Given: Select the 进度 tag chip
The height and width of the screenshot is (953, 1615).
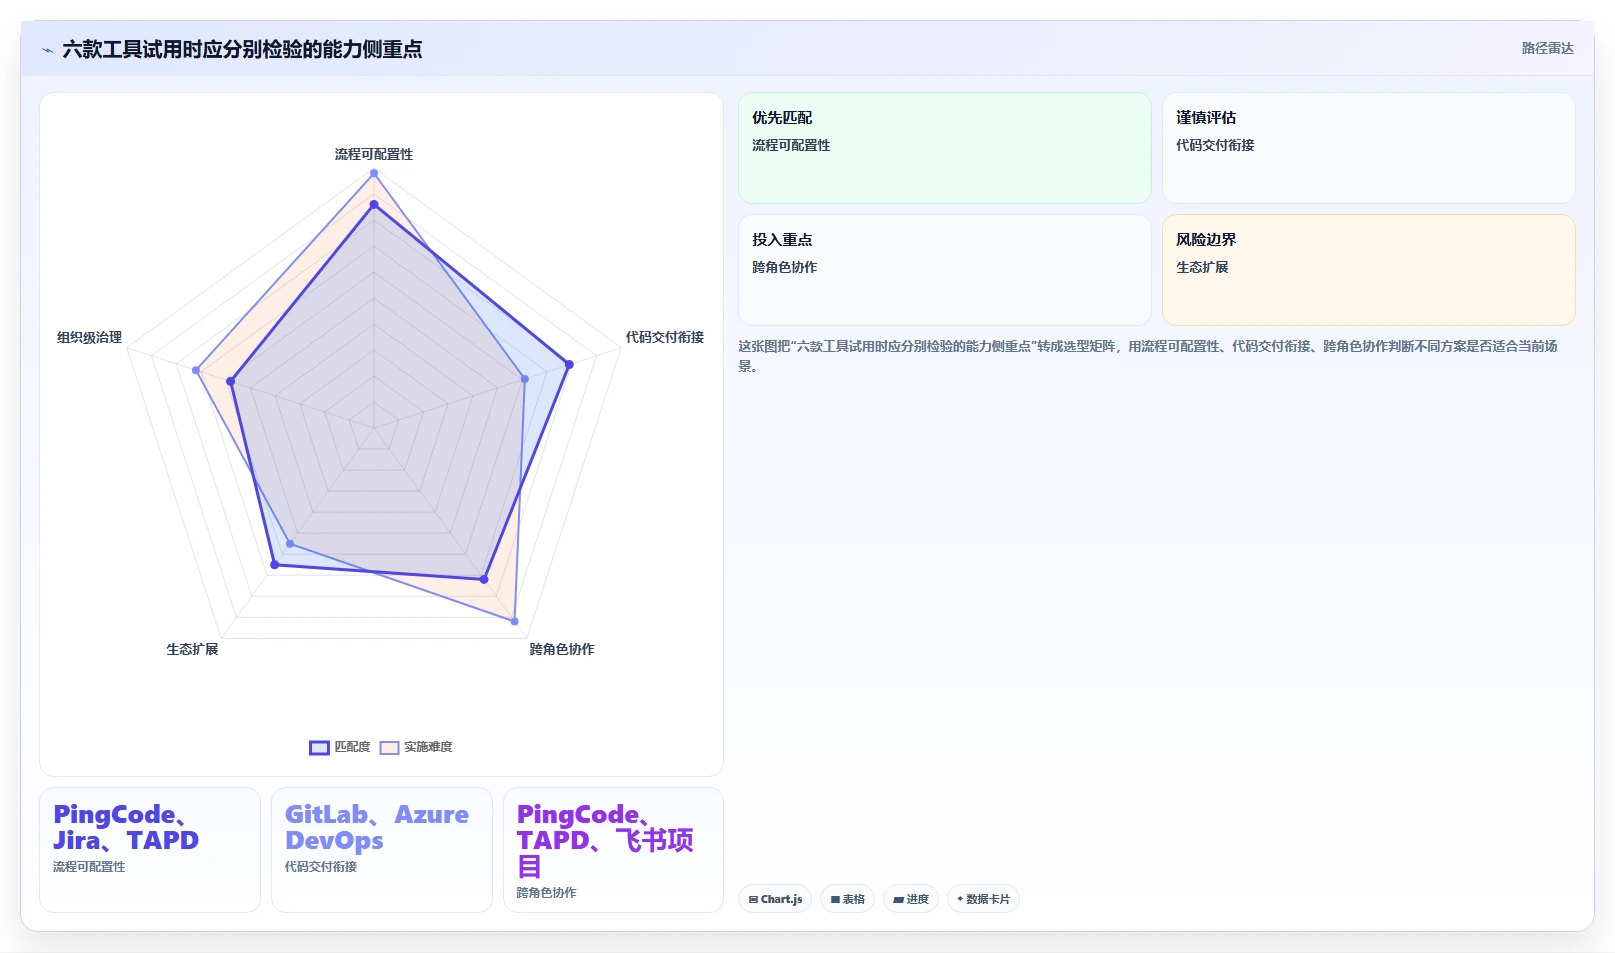Looking at the screenshot, I should click(x=911, y=899).
